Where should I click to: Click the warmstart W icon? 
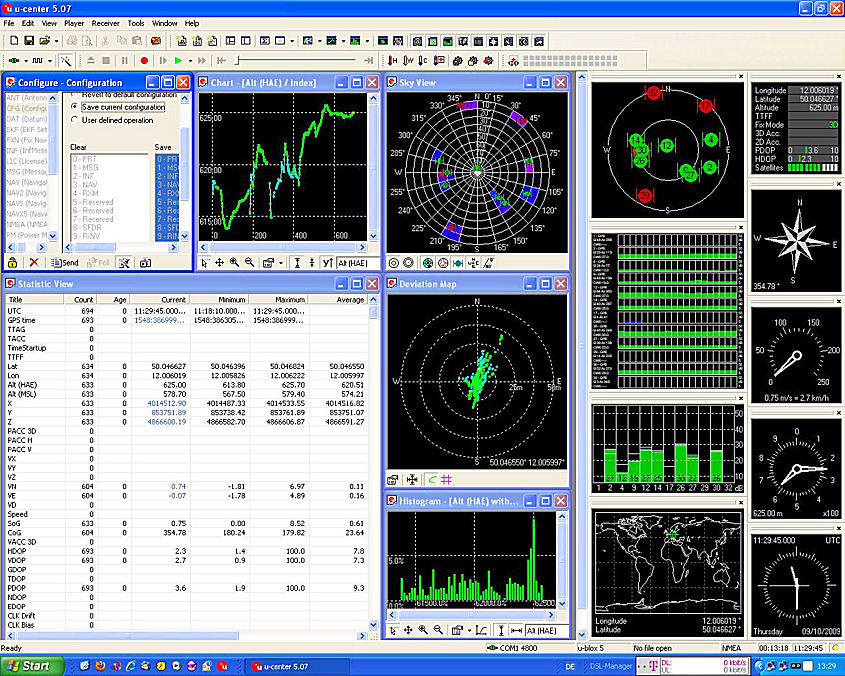[x=408, y=60]
